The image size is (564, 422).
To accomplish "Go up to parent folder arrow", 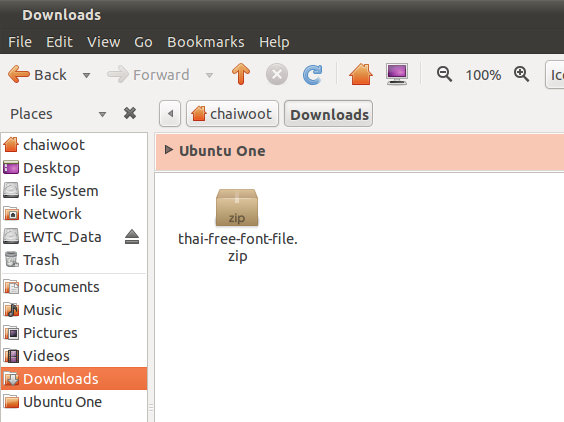I will tap(241, 74).
